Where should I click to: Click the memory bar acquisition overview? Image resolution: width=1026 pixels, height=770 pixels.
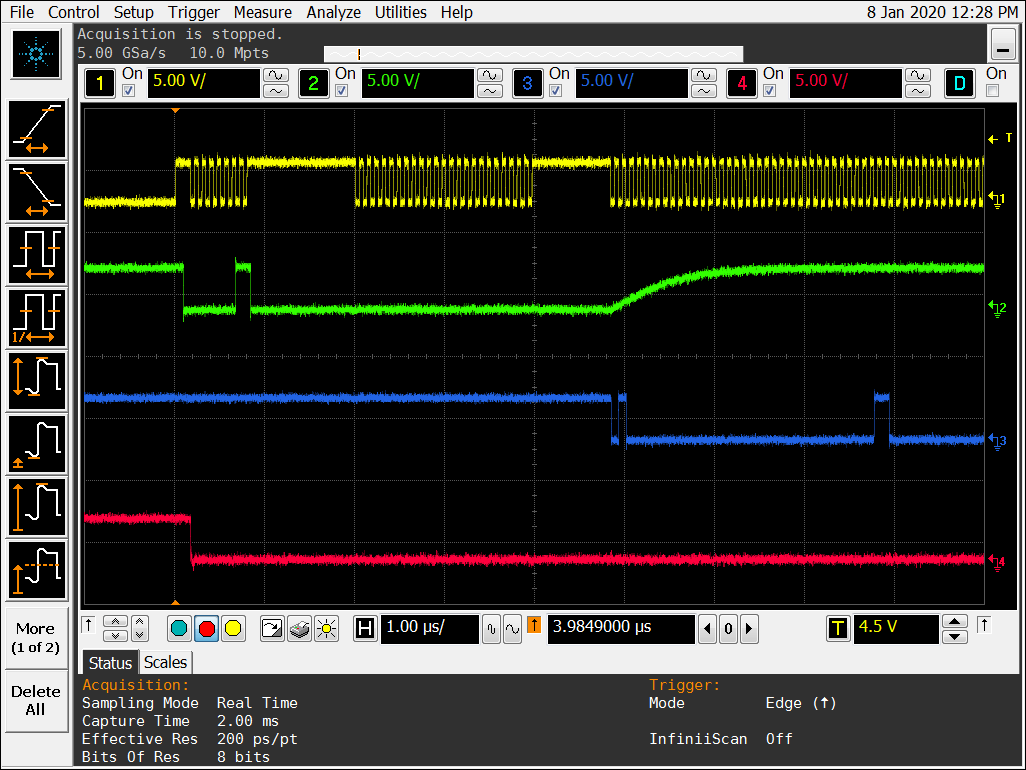533,54
